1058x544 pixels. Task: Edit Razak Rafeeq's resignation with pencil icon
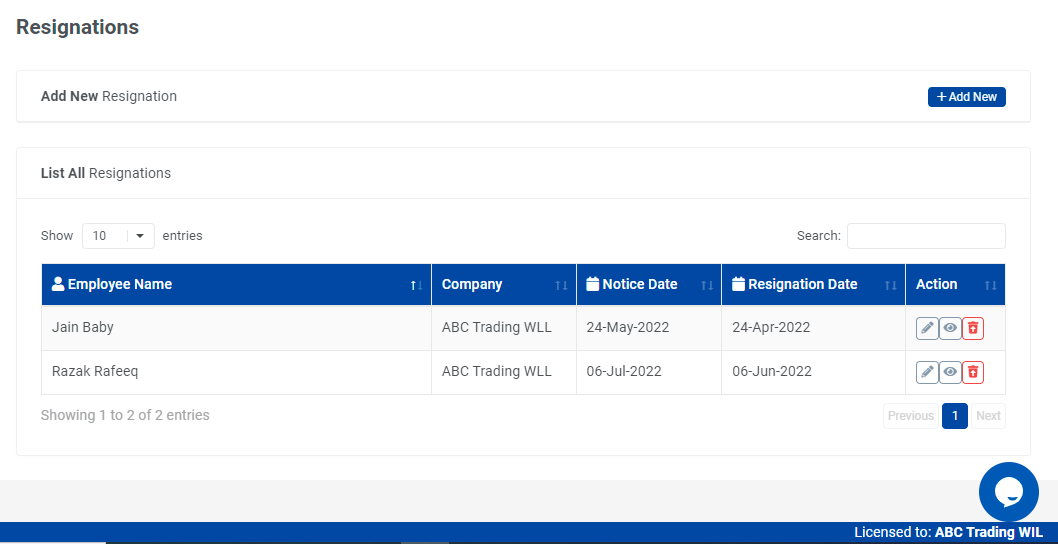[927, 372]
